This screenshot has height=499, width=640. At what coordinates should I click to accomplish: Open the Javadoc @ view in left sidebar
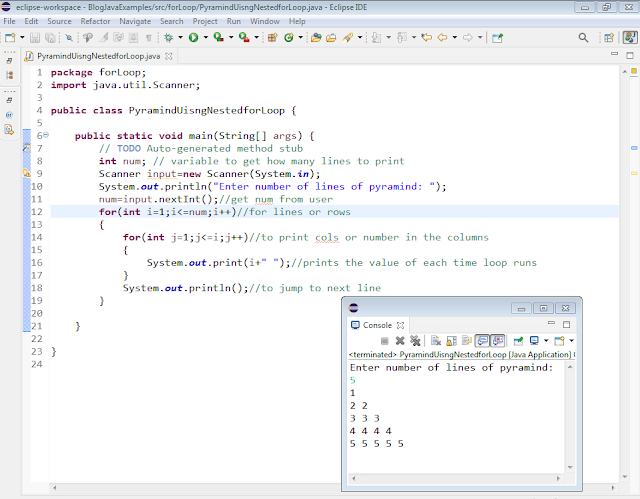9,115
